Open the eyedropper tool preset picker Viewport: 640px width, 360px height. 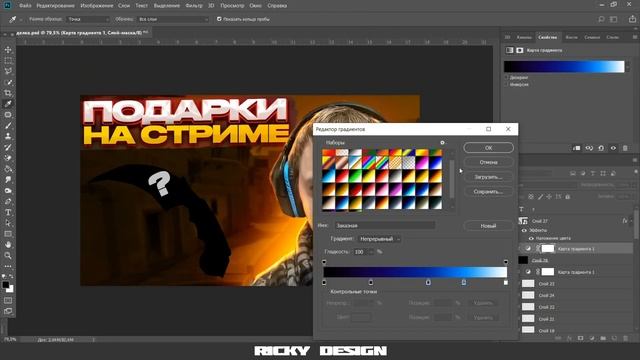[x=15, y=19]
